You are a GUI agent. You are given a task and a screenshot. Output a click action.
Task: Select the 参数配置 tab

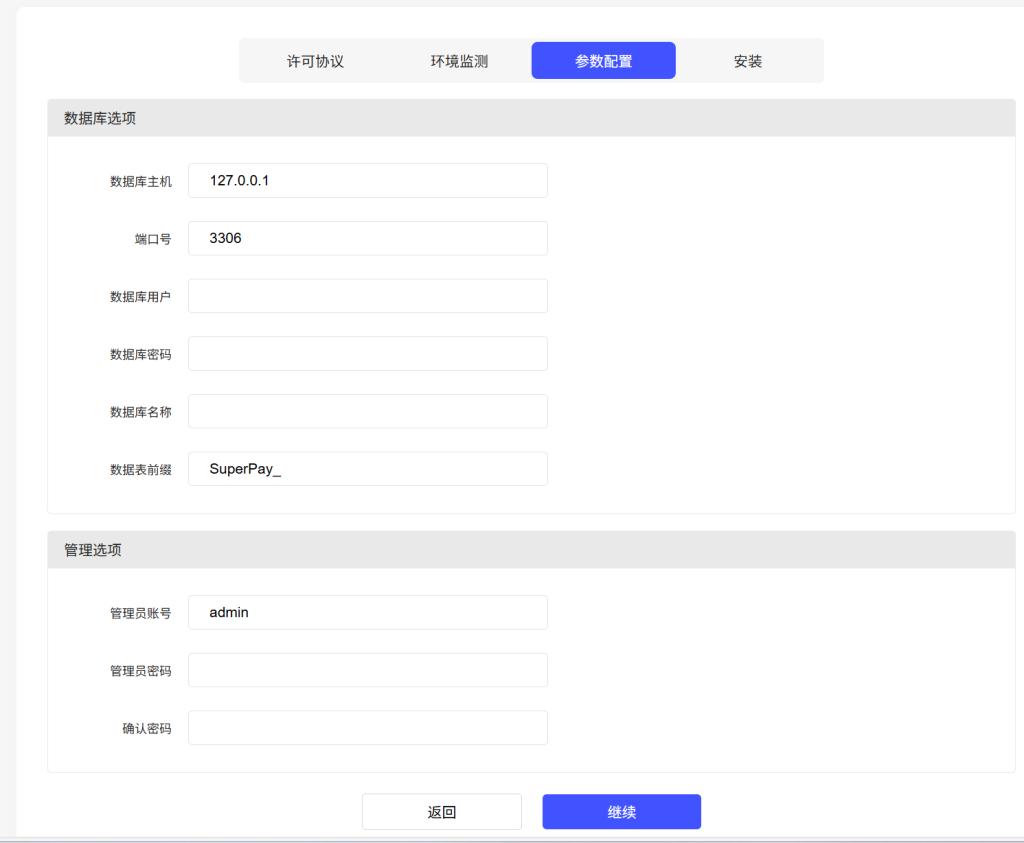click(x=603, y=61)
